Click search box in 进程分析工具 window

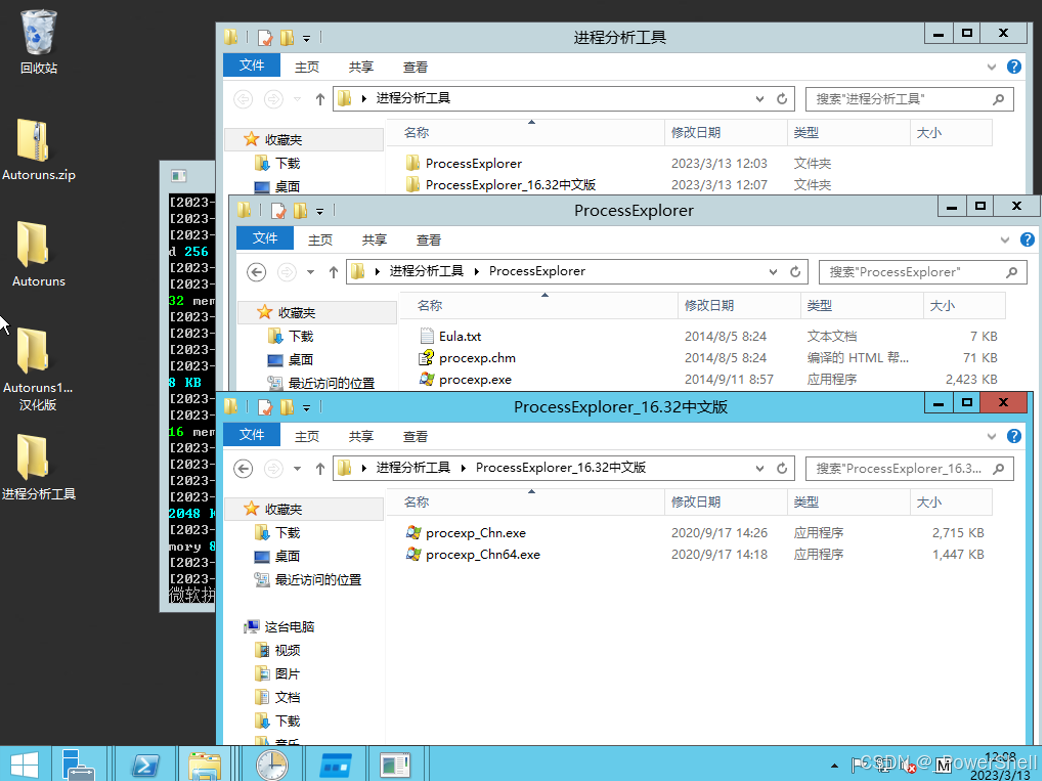click(909, 99)
